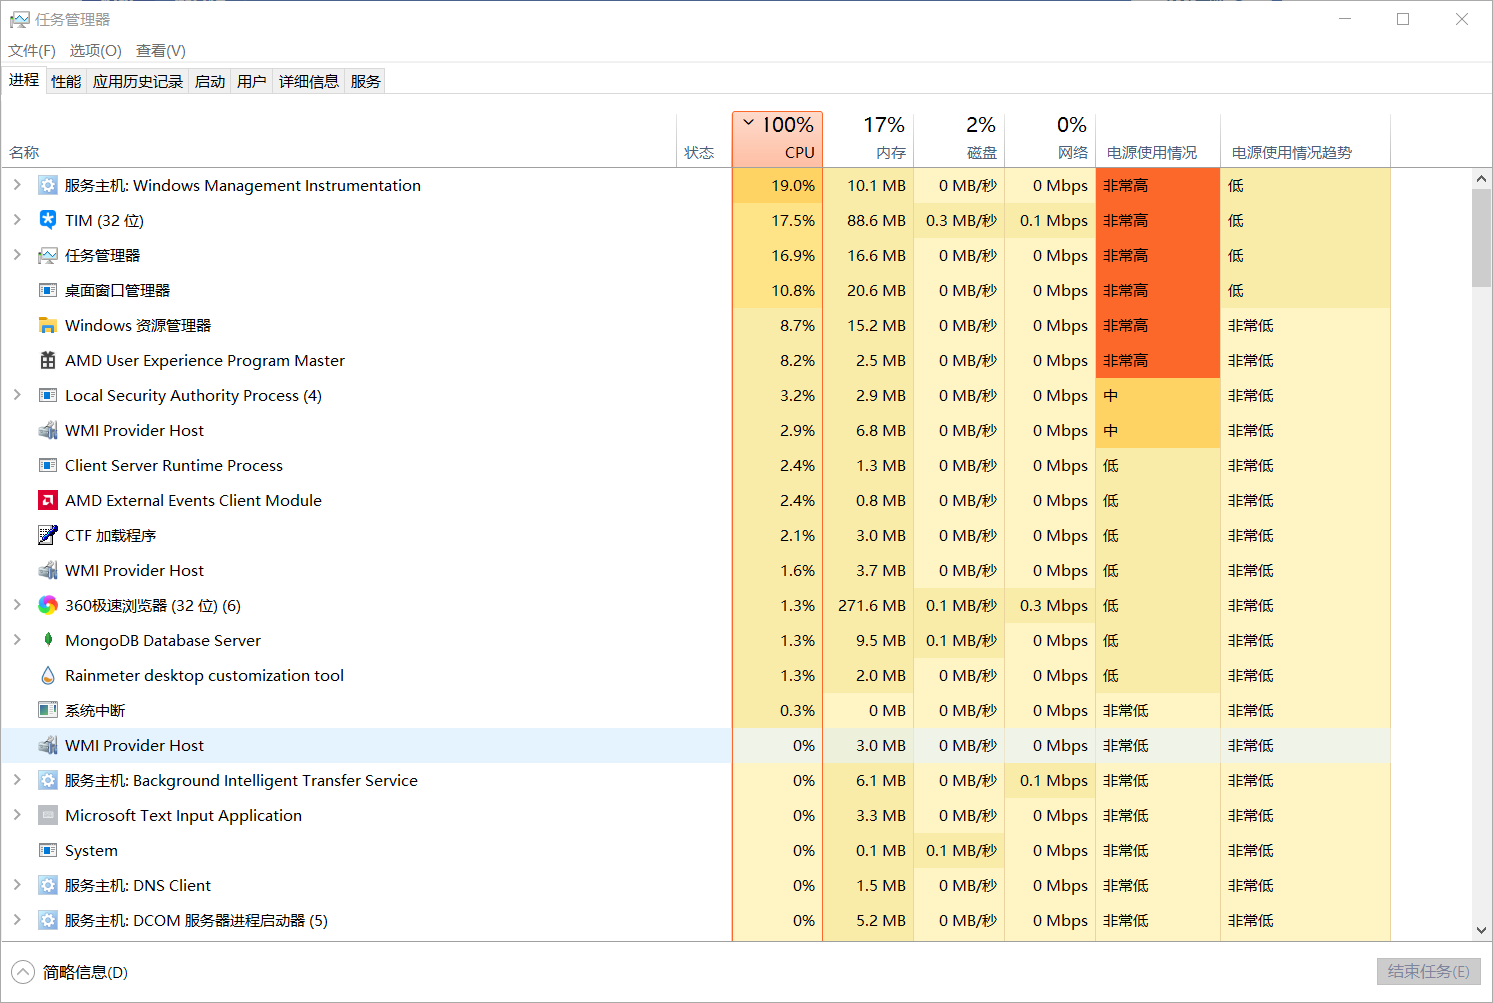Expand the Microsoft Text Input Application row
1493x1003 pixels.
(17, 815)
